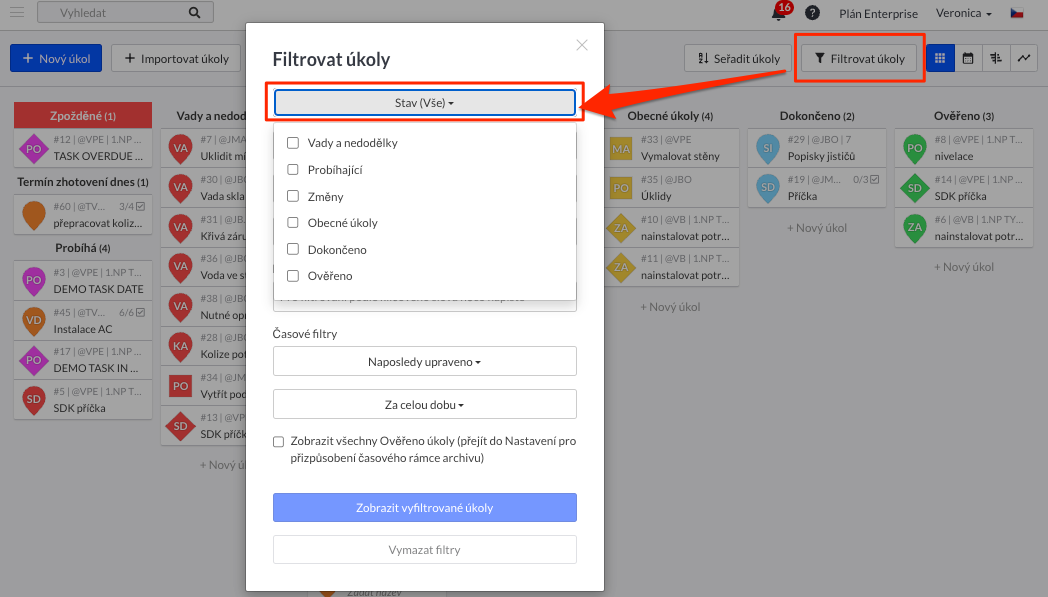Open the chart statistics view icon

point(1024,59)
